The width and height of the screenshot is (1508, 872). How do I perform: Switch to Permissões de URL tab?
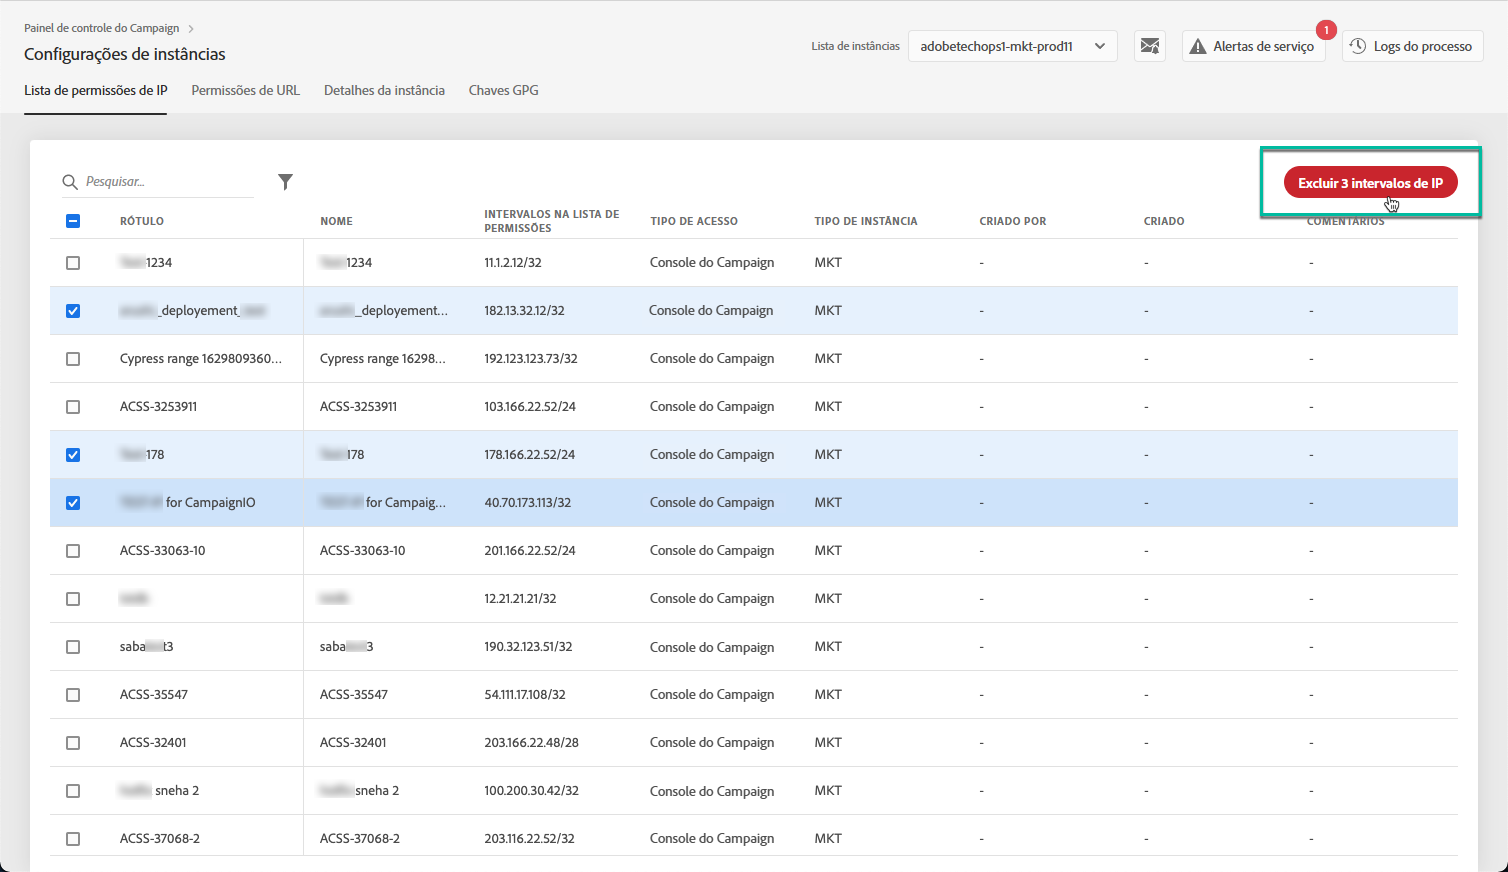point(245,90)
